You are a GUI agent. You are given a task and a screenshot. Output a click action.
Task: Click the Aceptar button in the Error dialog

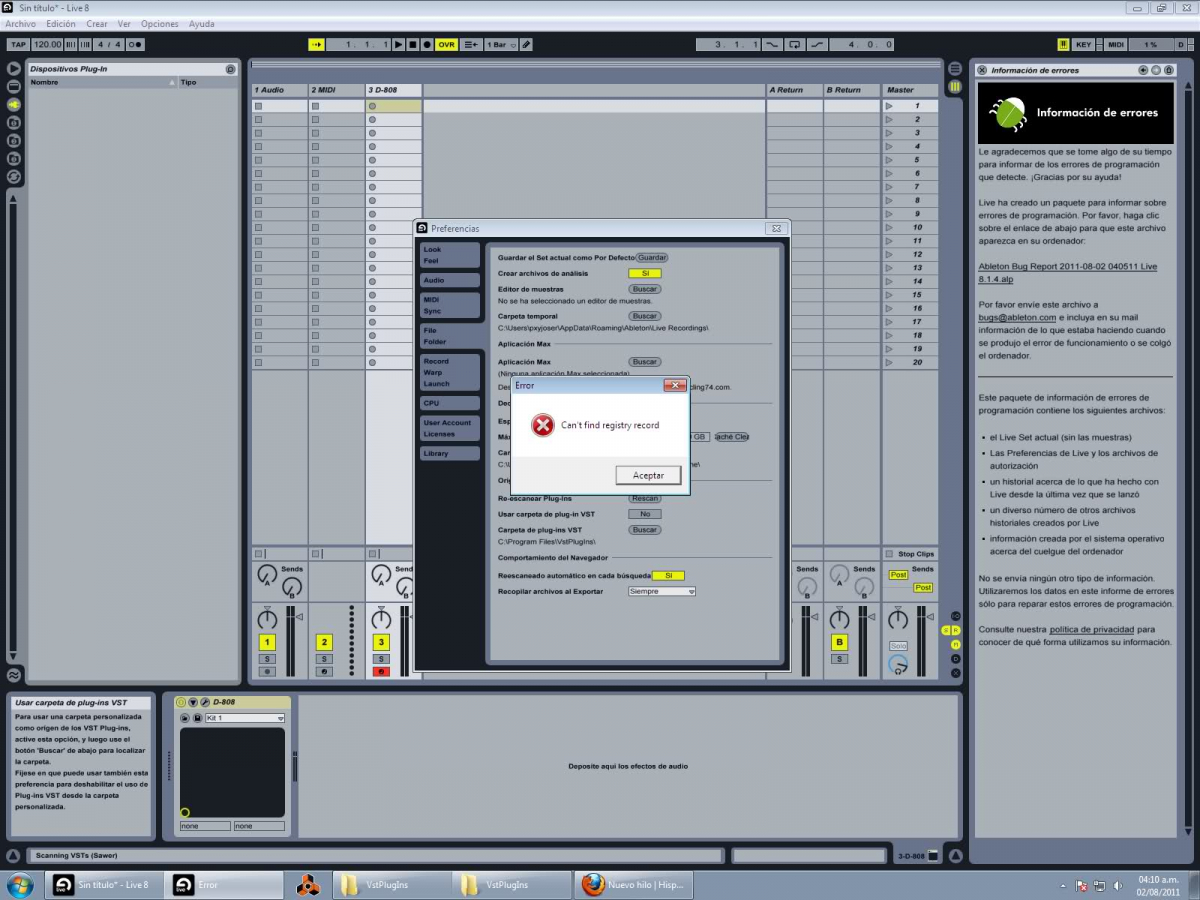pyautogui.click(x=649, y=475)
